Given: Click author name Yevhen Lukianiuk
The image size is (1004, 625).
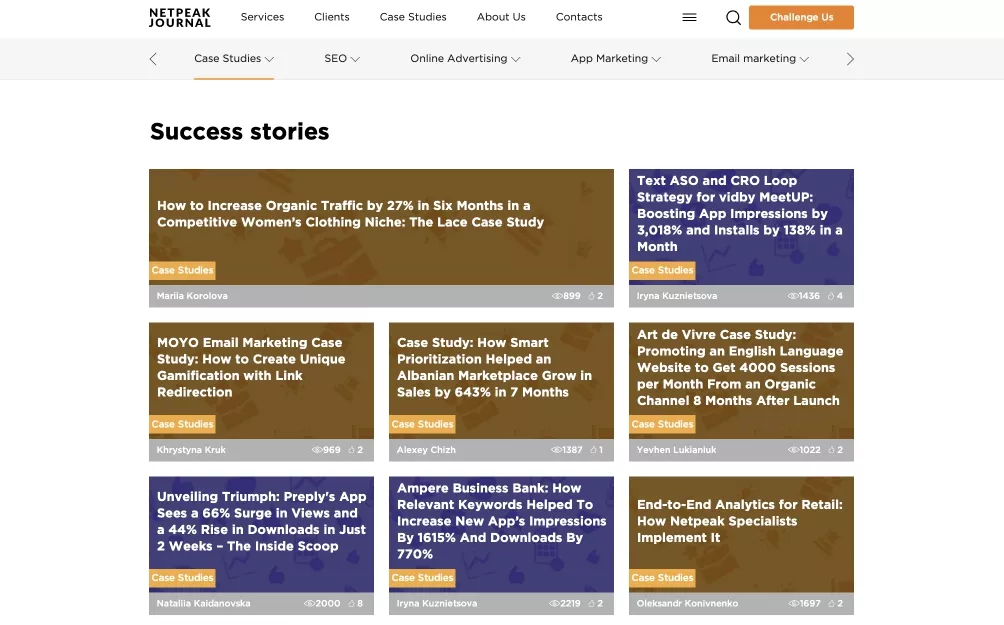Looking at the screenshot, I should point(676,450).
